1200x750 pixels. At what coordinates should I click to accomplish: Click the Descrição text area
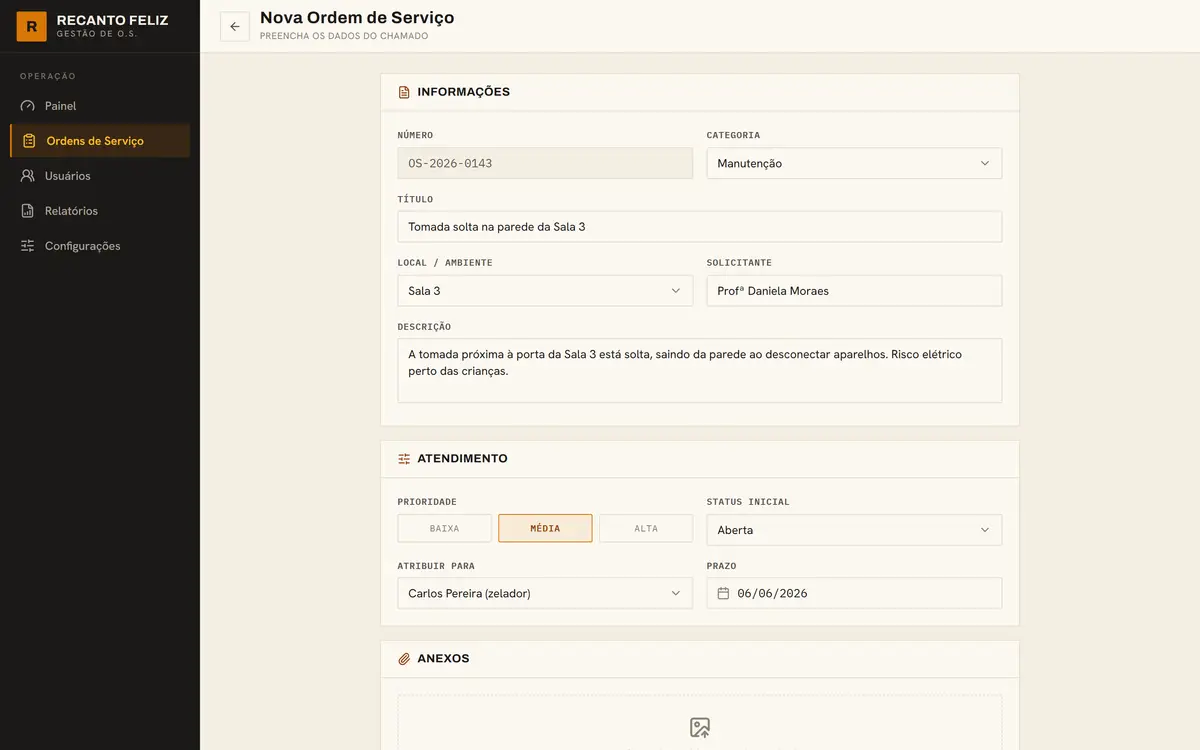[x=700, y=370]
